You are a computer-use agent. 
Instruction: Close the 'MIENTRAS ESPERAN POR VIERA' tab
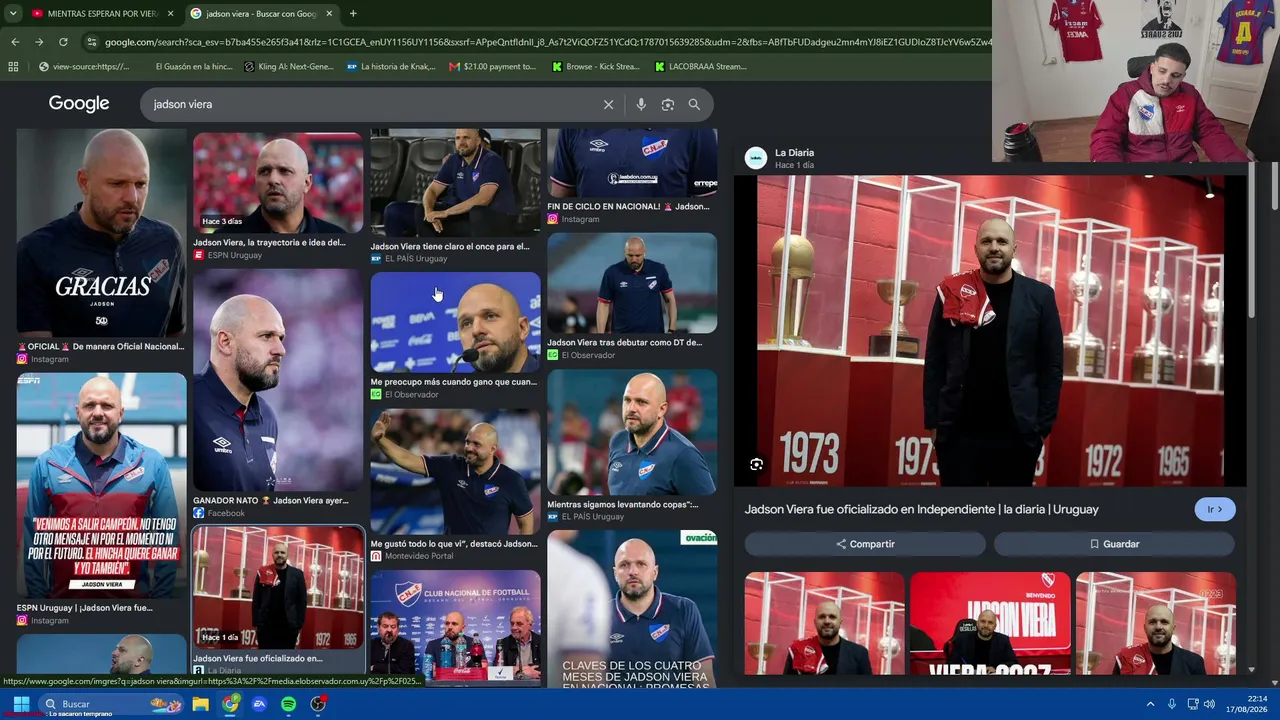click(170, 14)
